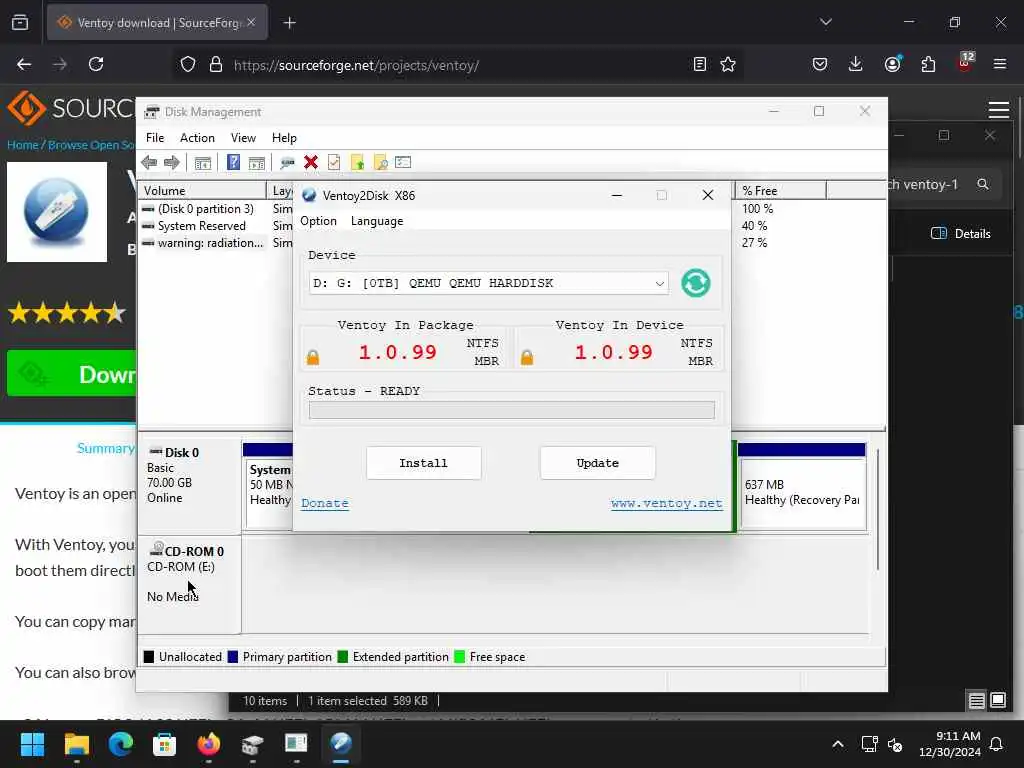Screen dimensions: 1024x768
Task: Click the Forward arrow in Disk Management toolbar
Action: (x=172, y=163)
